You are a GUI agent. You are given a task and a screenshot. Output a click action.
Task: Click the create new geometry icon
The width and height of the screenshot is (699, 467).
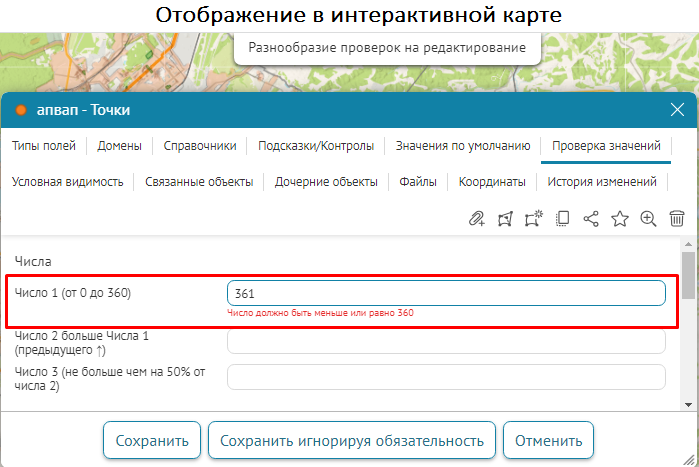point(533,219)
